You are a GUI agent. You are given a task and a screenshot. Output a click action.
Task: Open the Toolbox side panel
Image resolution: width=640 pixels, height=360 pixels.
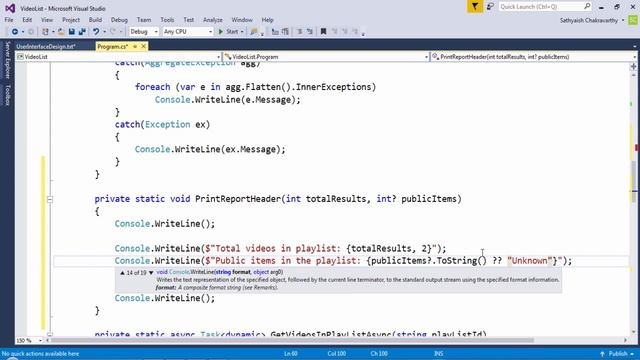coord(7,95)
